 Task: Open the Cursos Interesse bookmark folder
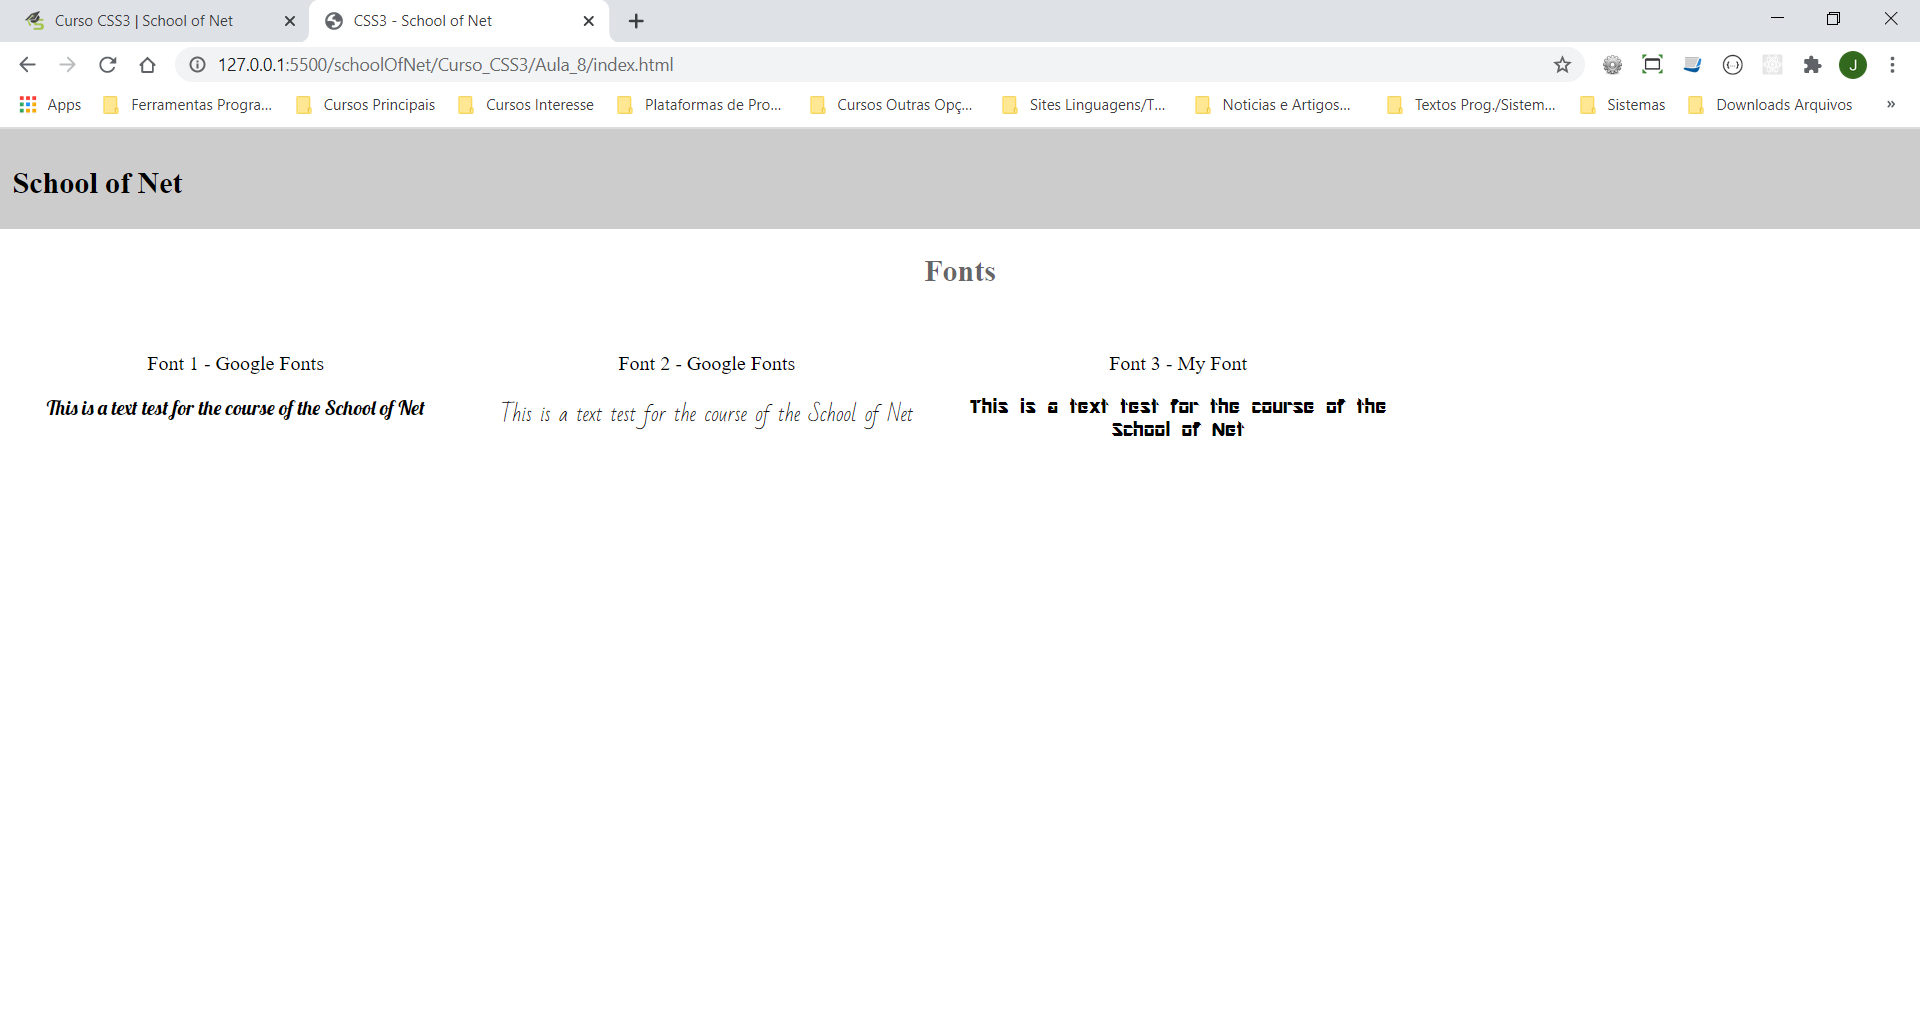coord(526,105)
